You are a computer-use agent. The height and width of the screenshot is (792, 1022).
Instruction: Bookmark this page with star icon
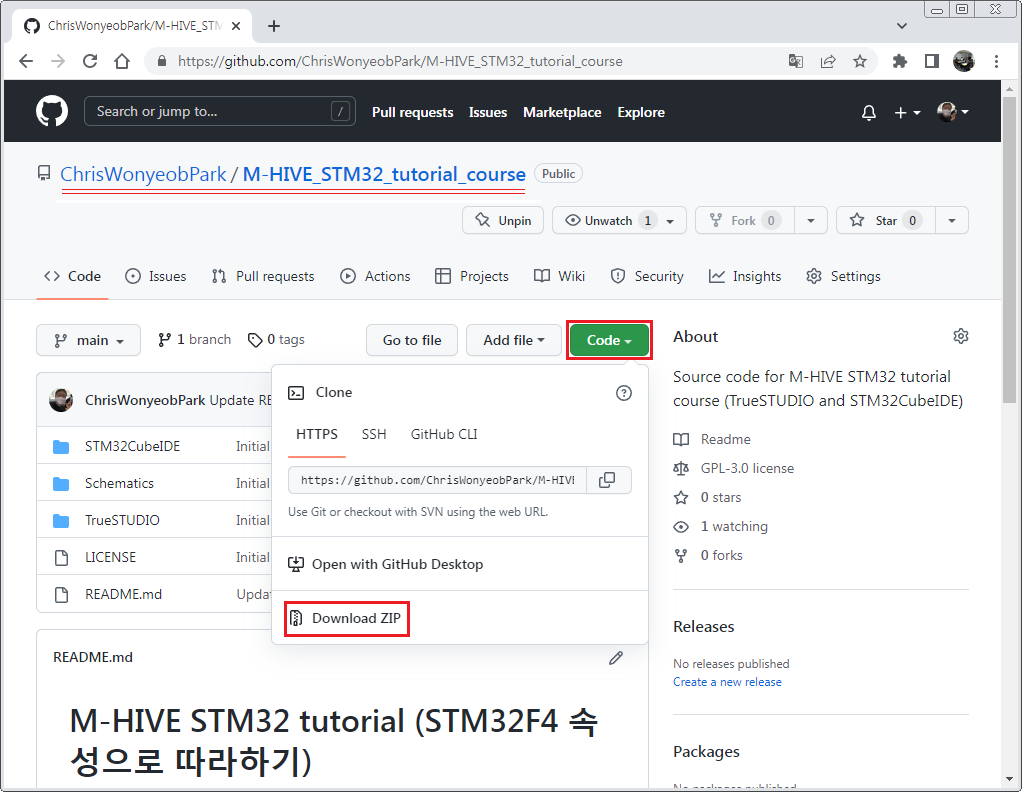[860, 61]
